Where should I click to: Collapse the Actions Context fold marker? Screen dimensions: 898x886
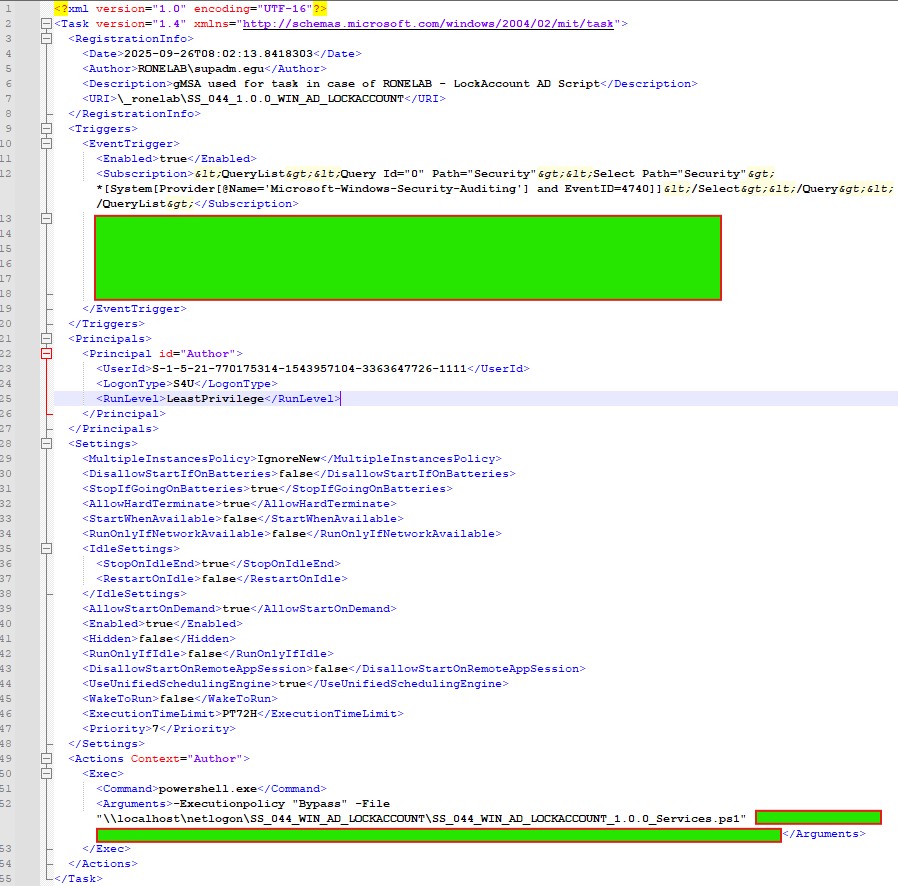tap(47, 758)
